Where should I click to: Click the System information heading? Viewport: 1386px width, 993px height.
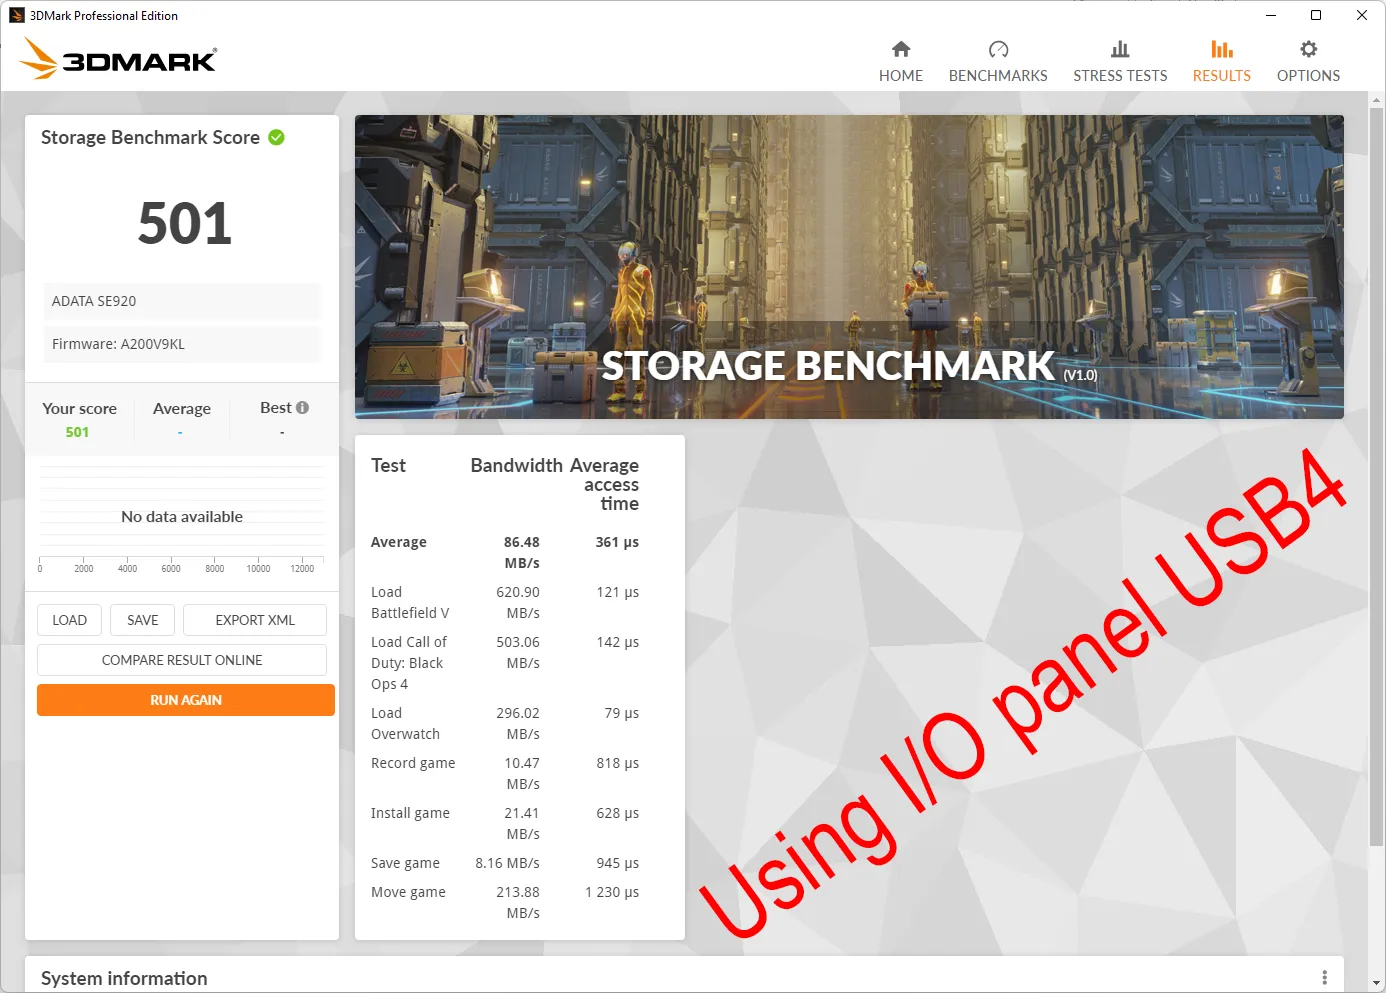coord(124,978)
